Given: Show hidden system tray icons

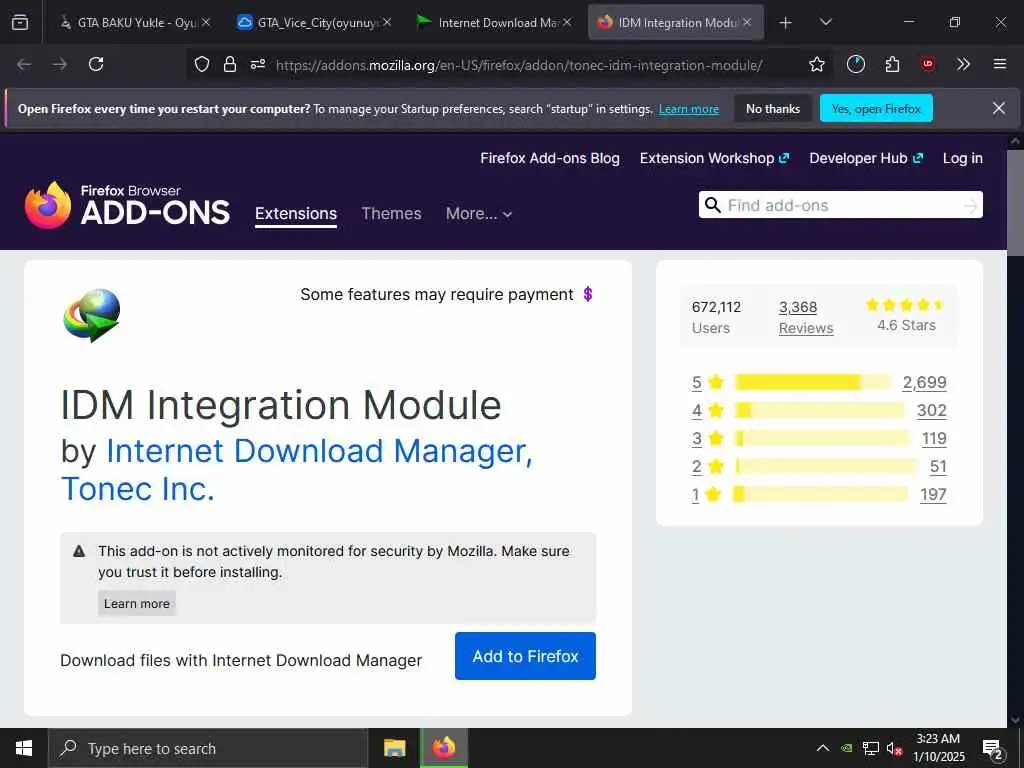Looking at the screenshot, I should click(823, 748).
